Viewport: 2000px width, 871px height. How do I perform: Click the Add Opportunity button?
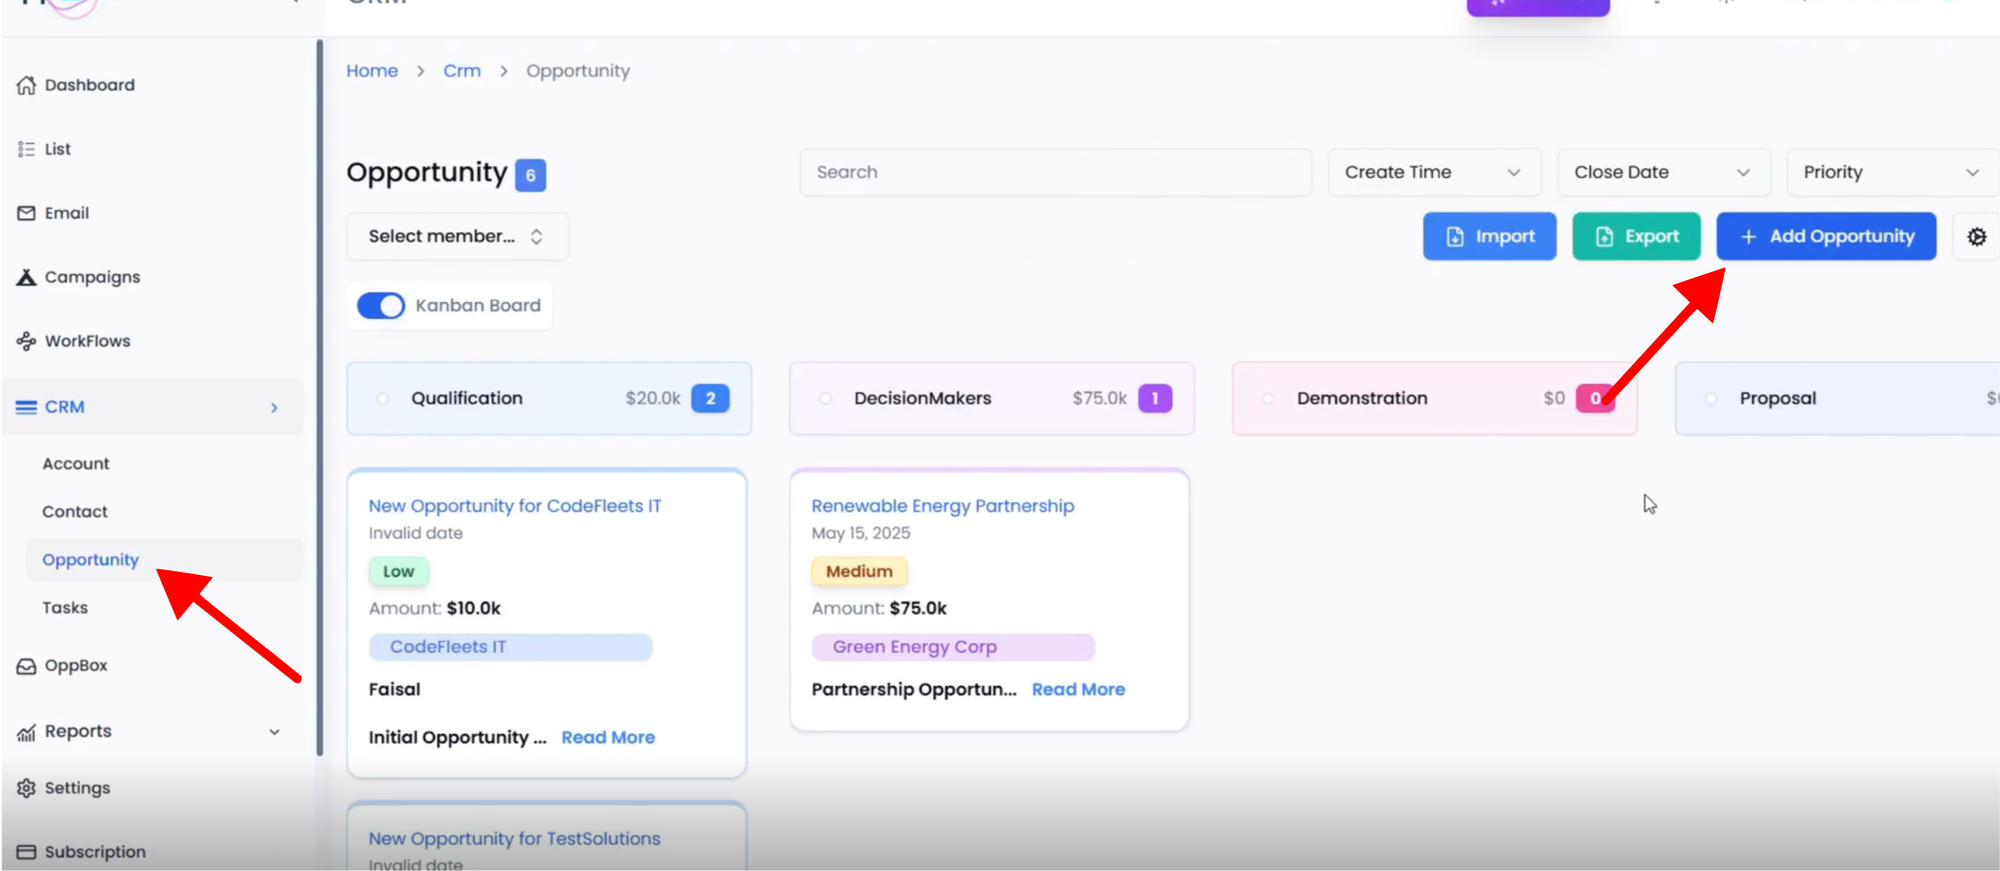pos(1826,236)
